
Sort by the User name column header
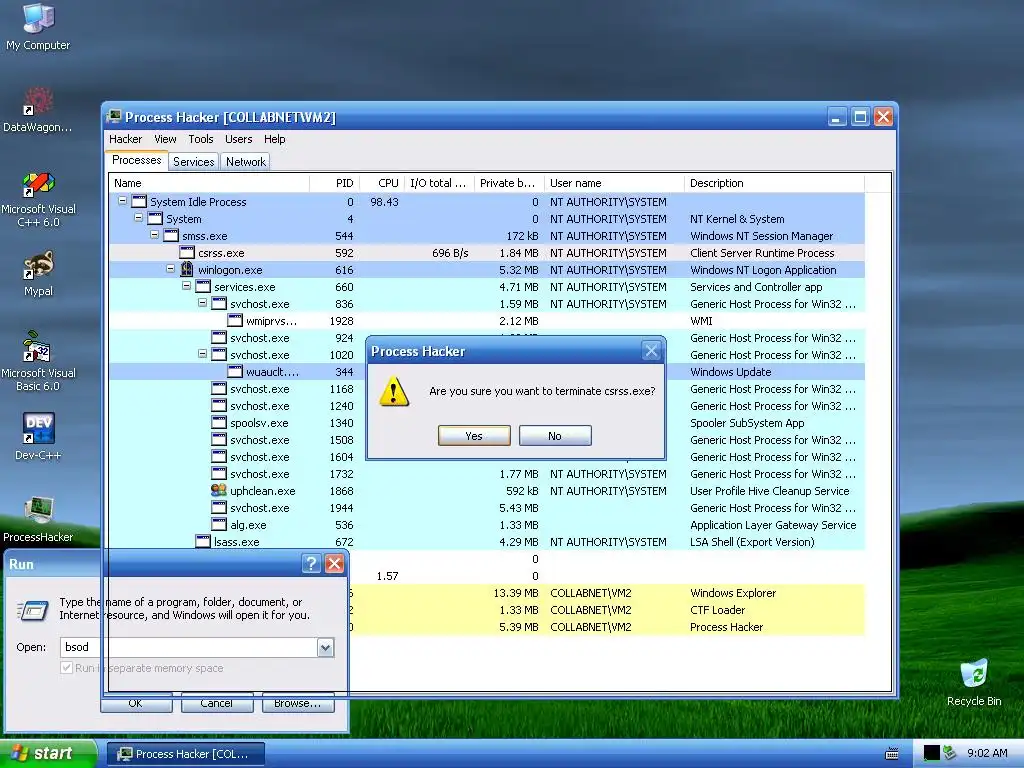[x=615, y=183]
